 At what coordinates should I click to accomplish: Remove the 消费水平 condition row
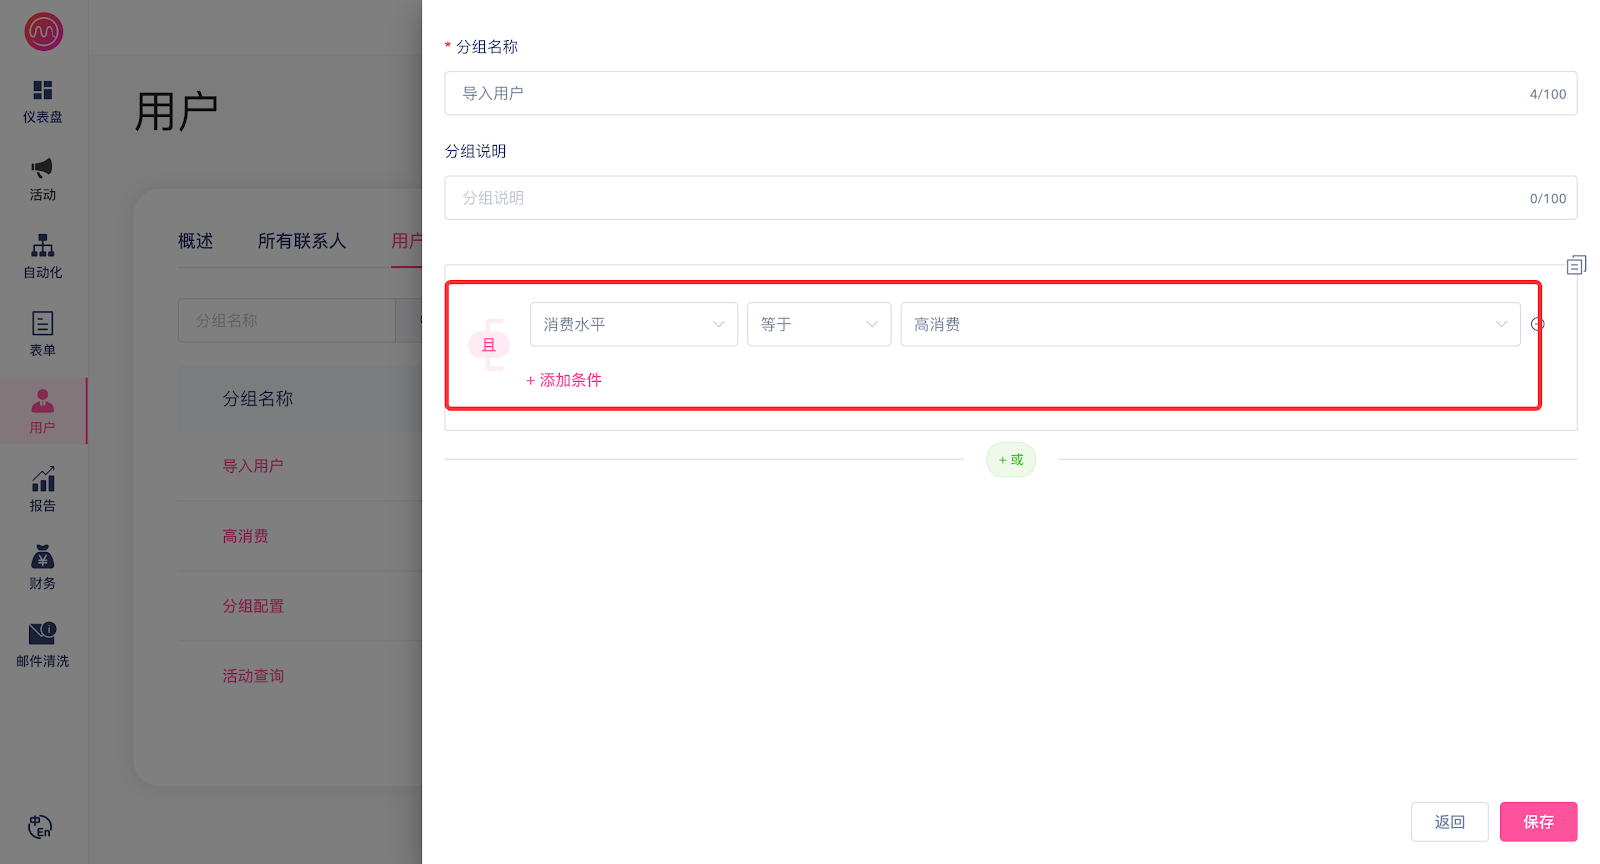pos(1538,324)
